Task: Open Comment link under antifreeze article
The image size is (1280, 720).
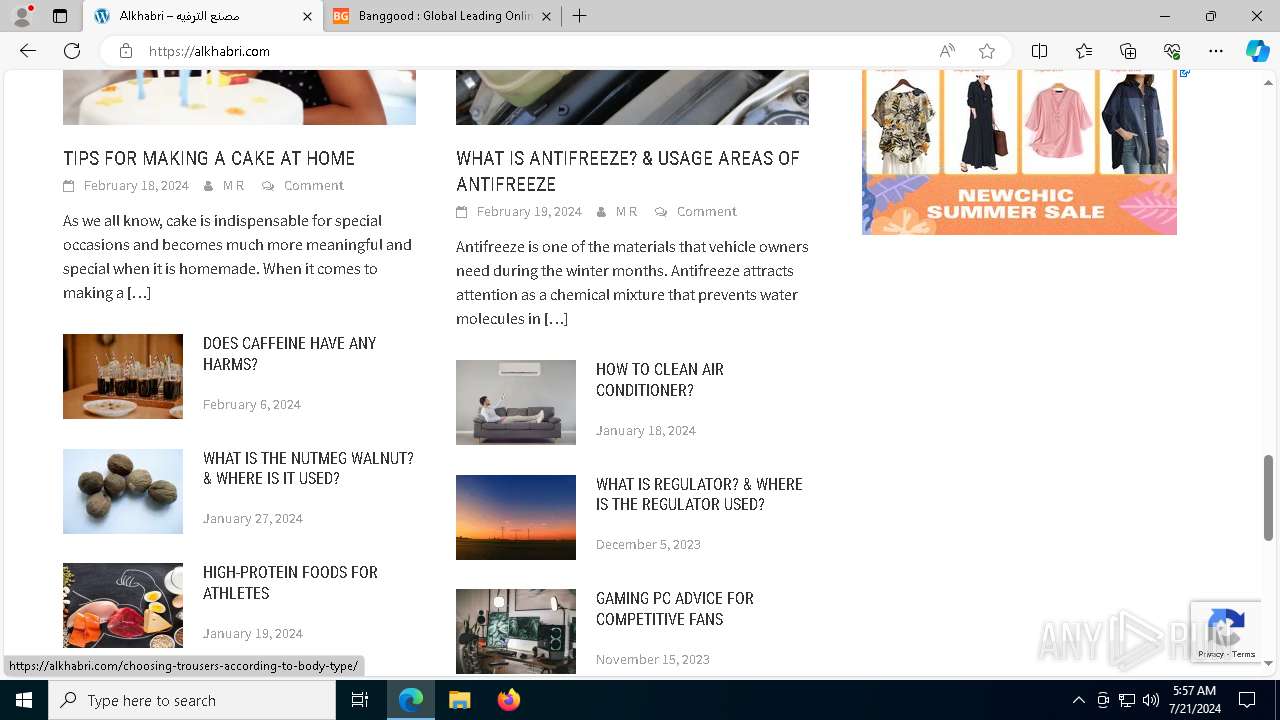Action: [706, 212]
